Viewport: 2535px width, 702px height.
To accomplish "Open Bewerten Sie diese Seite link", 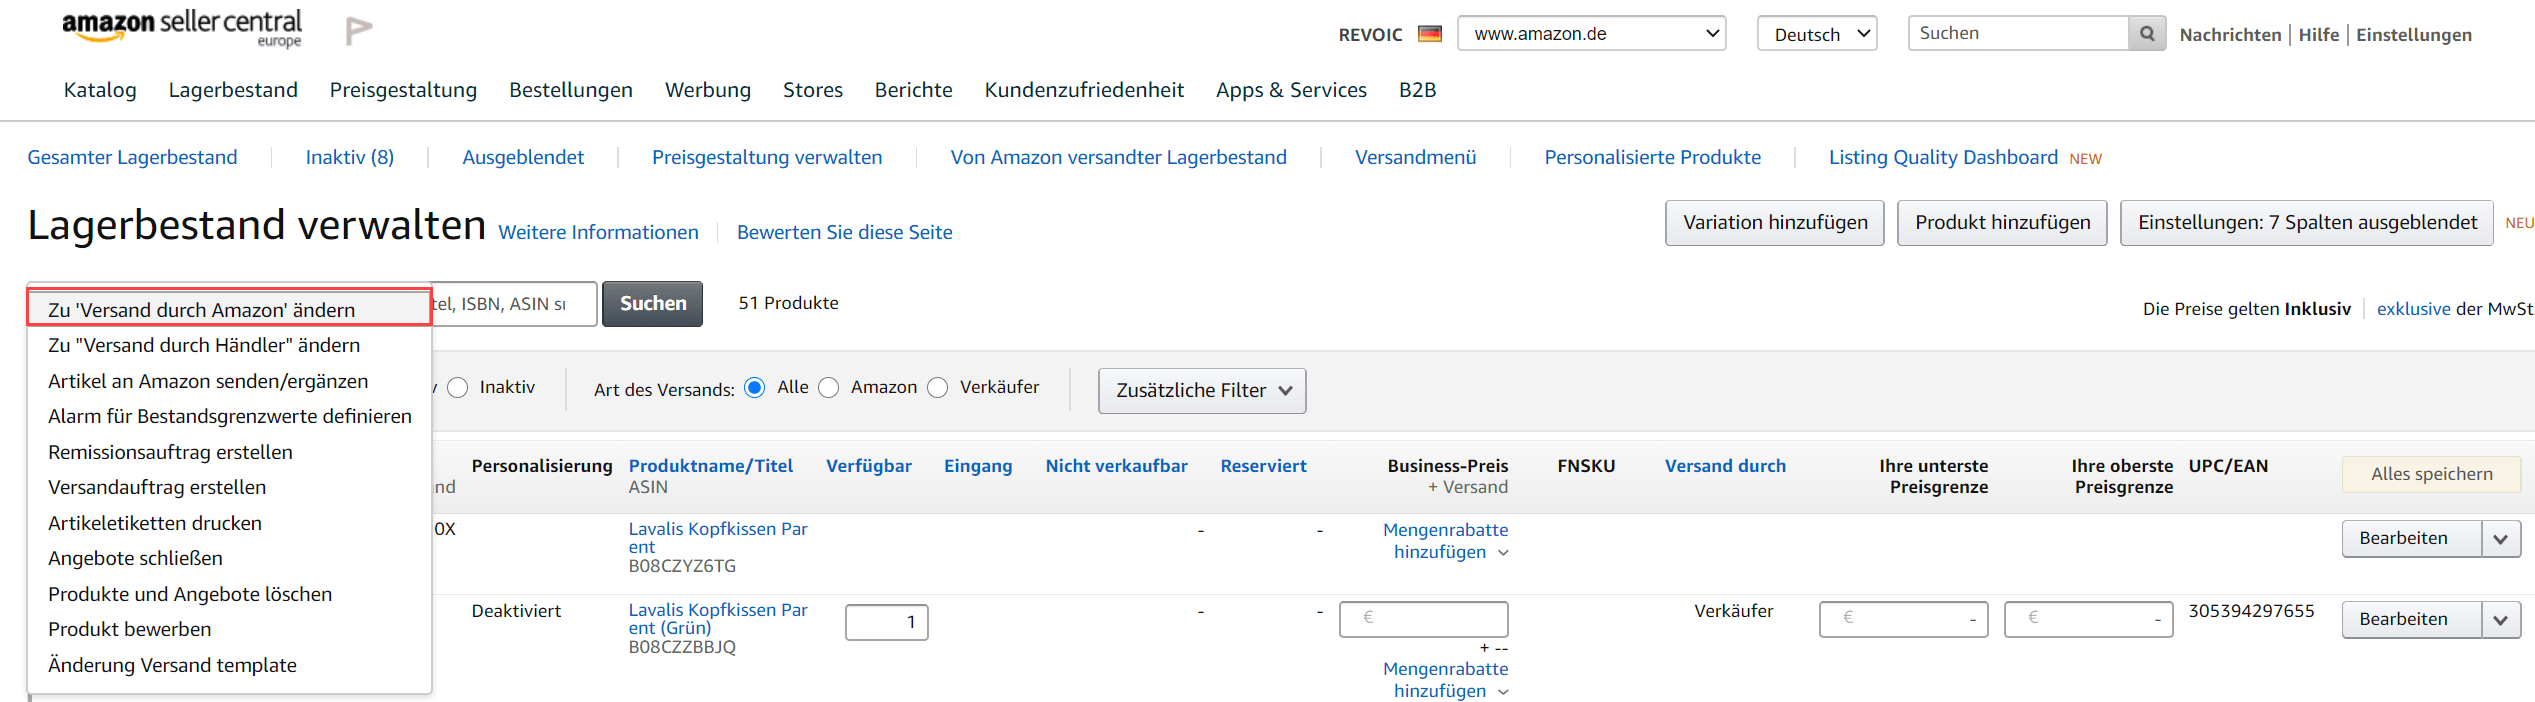I will coord(844,232).
